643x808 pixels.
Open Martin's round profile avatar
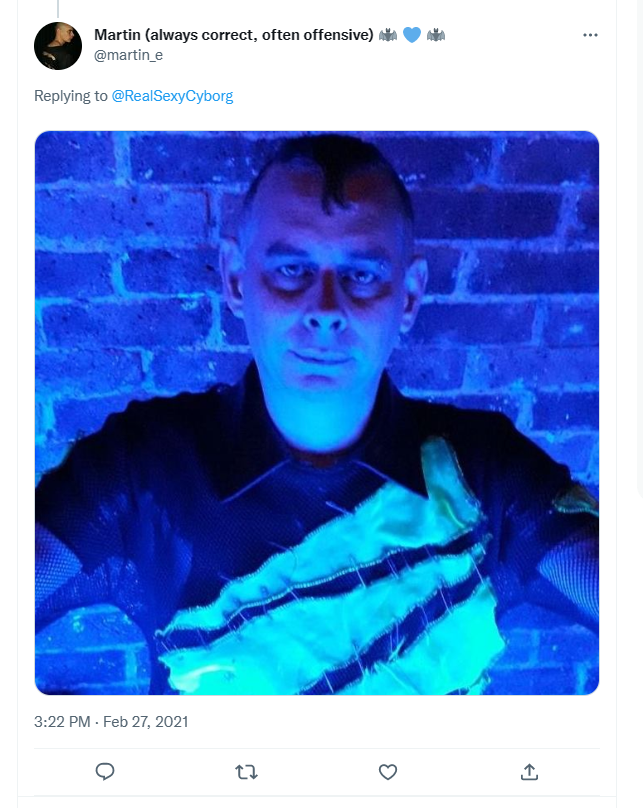[58, 46]
